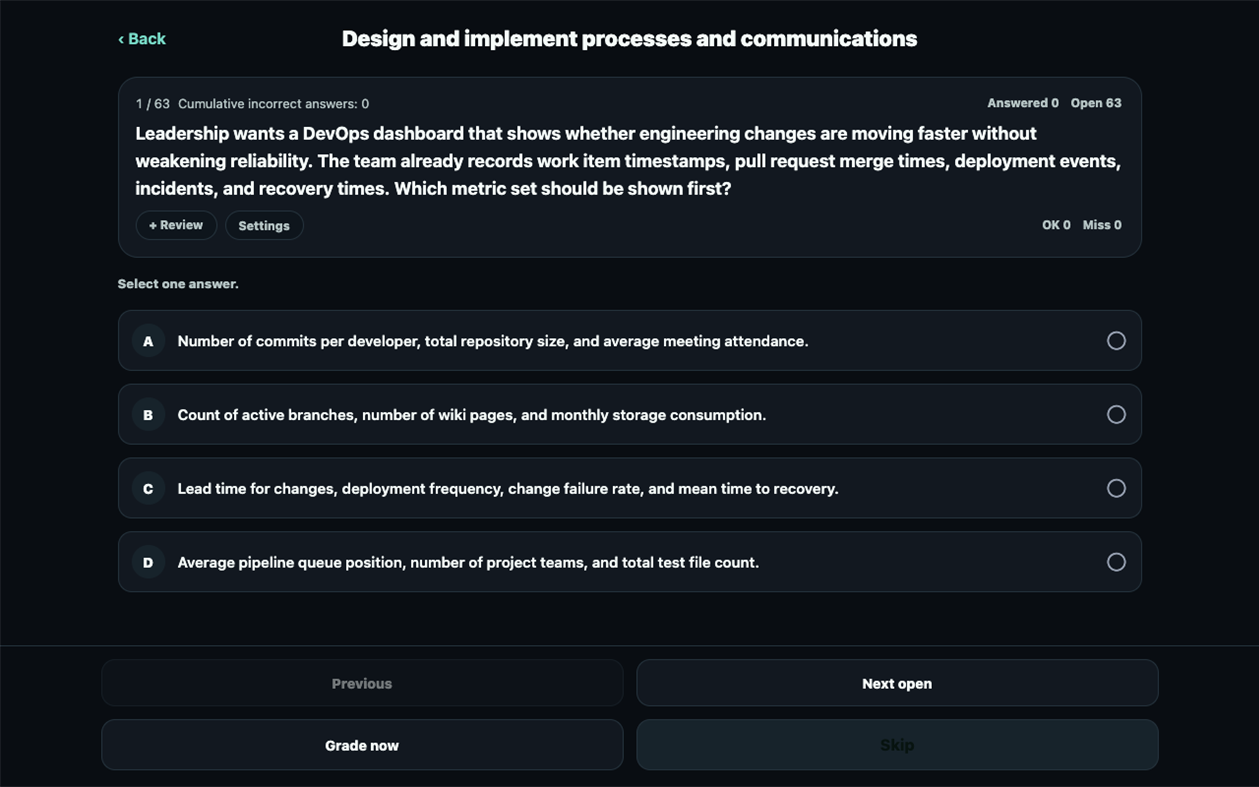Click the question text about the DevOps dashboard
Viewport: 1259px width, 787px height.
click(x=628, y=161)
